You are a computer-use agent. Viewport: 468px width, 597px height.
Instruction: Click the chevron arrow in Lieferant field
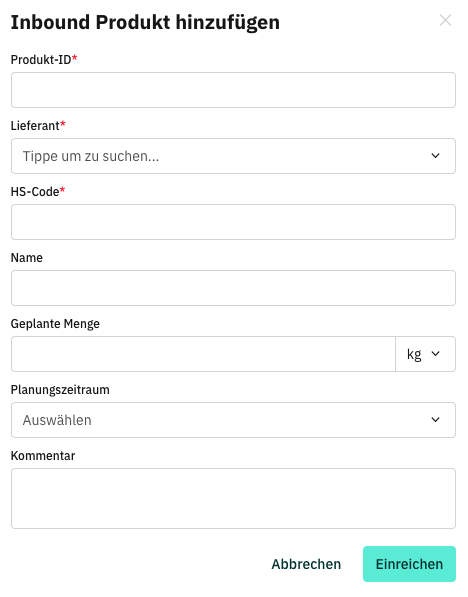[435, 156]
